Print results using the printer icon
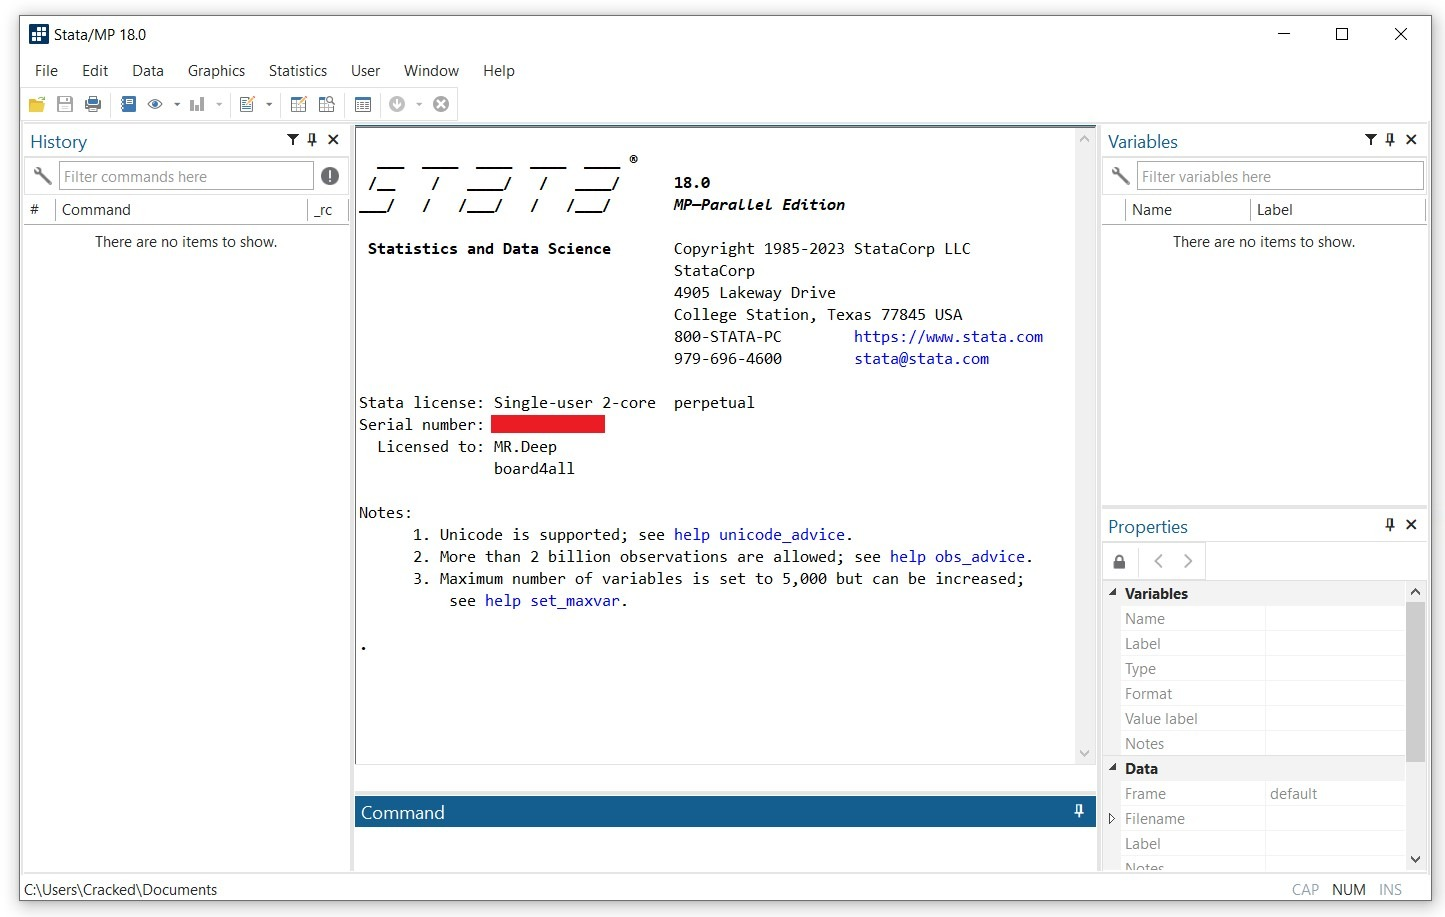This screenshot has width=1445, height=917. click(93, 104)
